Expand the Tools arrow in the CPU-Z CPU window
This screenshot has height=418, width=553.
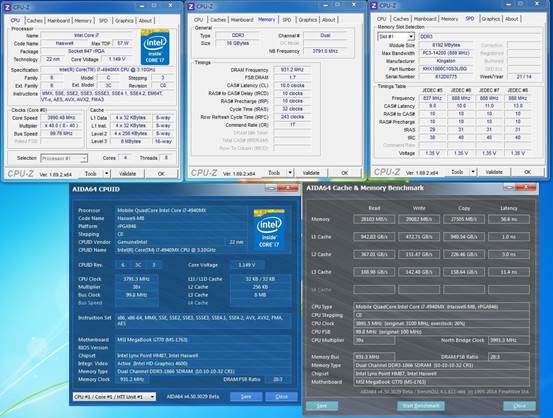(x=107, y=174)
